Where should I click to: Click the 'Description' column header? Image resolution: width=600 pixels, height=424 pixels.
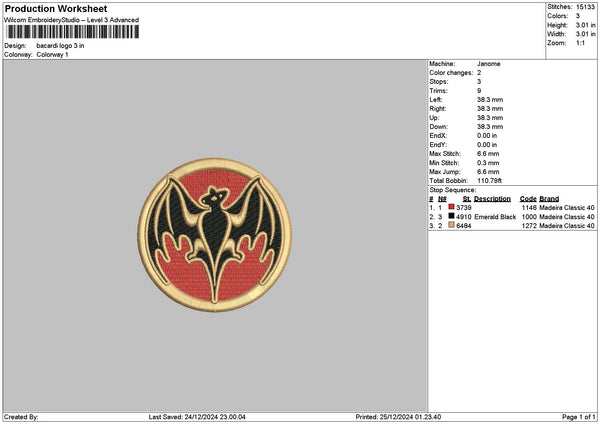click(492, 199)
